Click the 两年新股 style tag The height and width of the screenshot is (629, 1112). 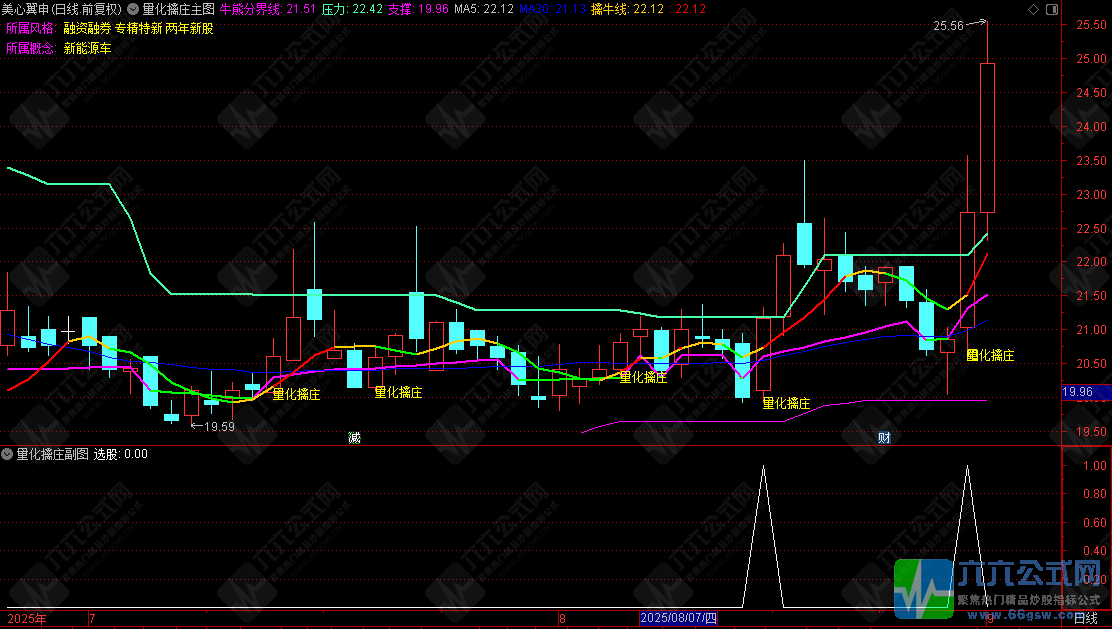coord(189,28)
